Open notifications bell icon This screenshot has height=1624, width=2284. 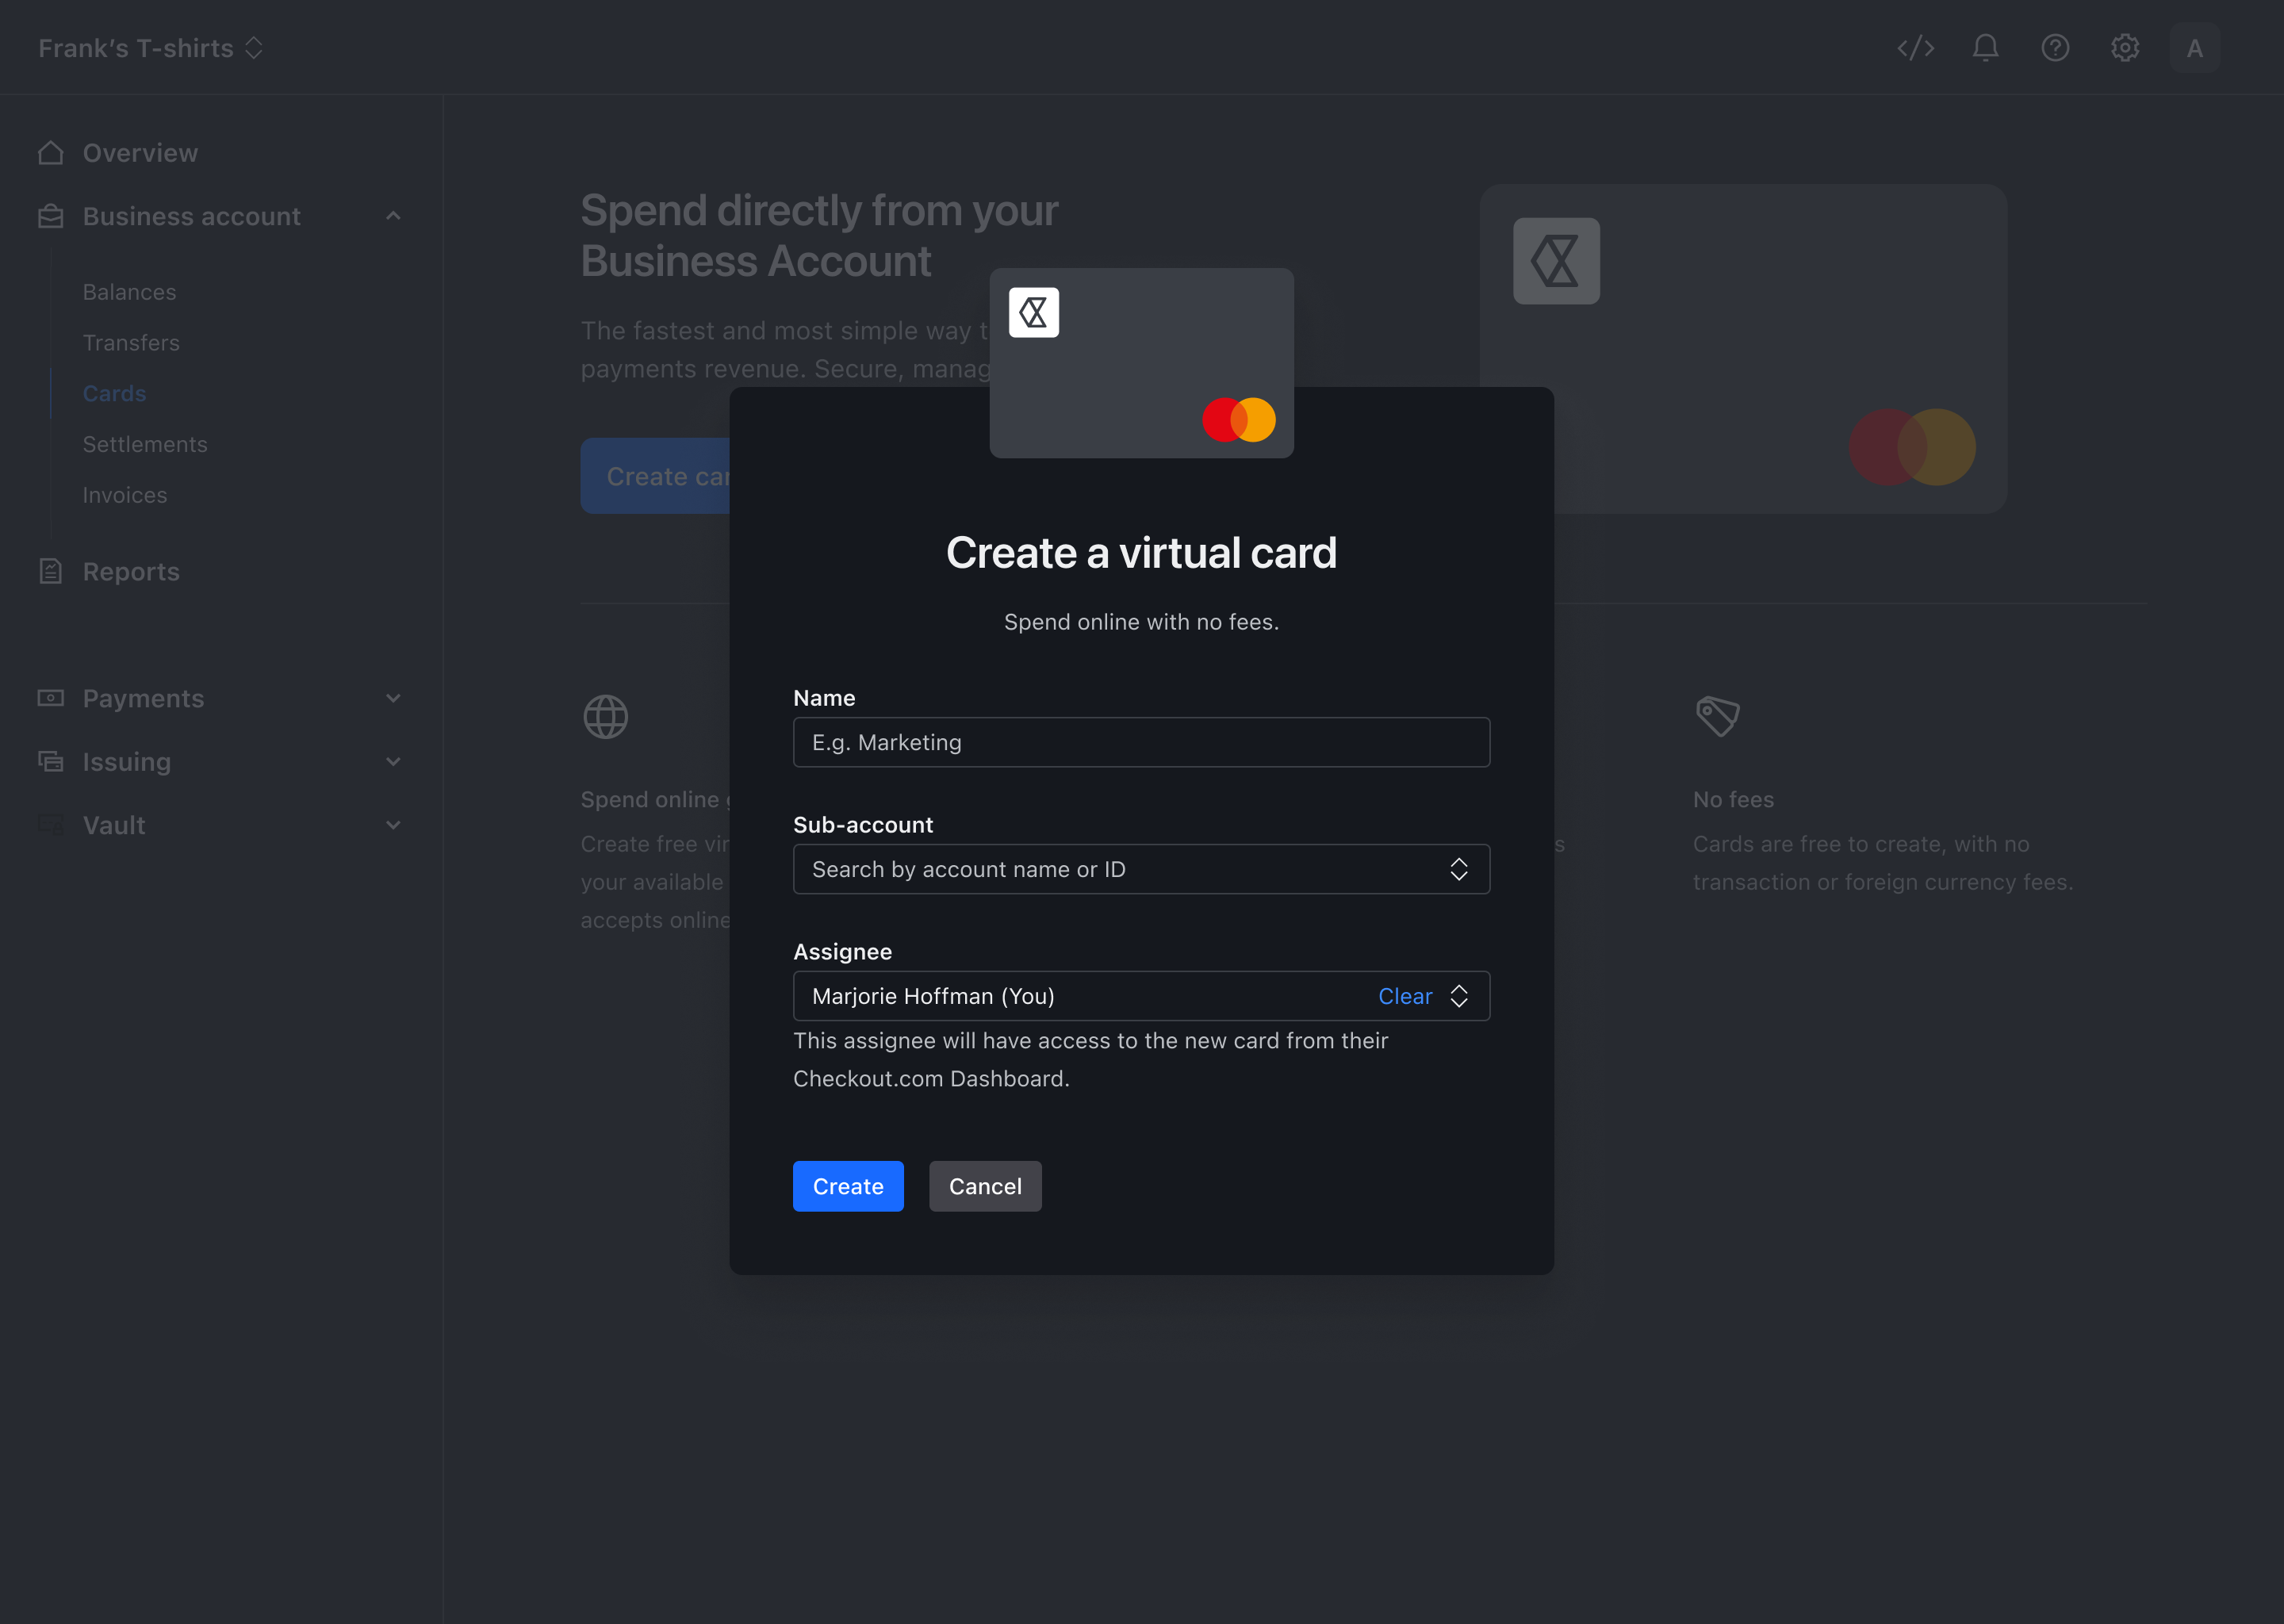tap(1985, 48)
